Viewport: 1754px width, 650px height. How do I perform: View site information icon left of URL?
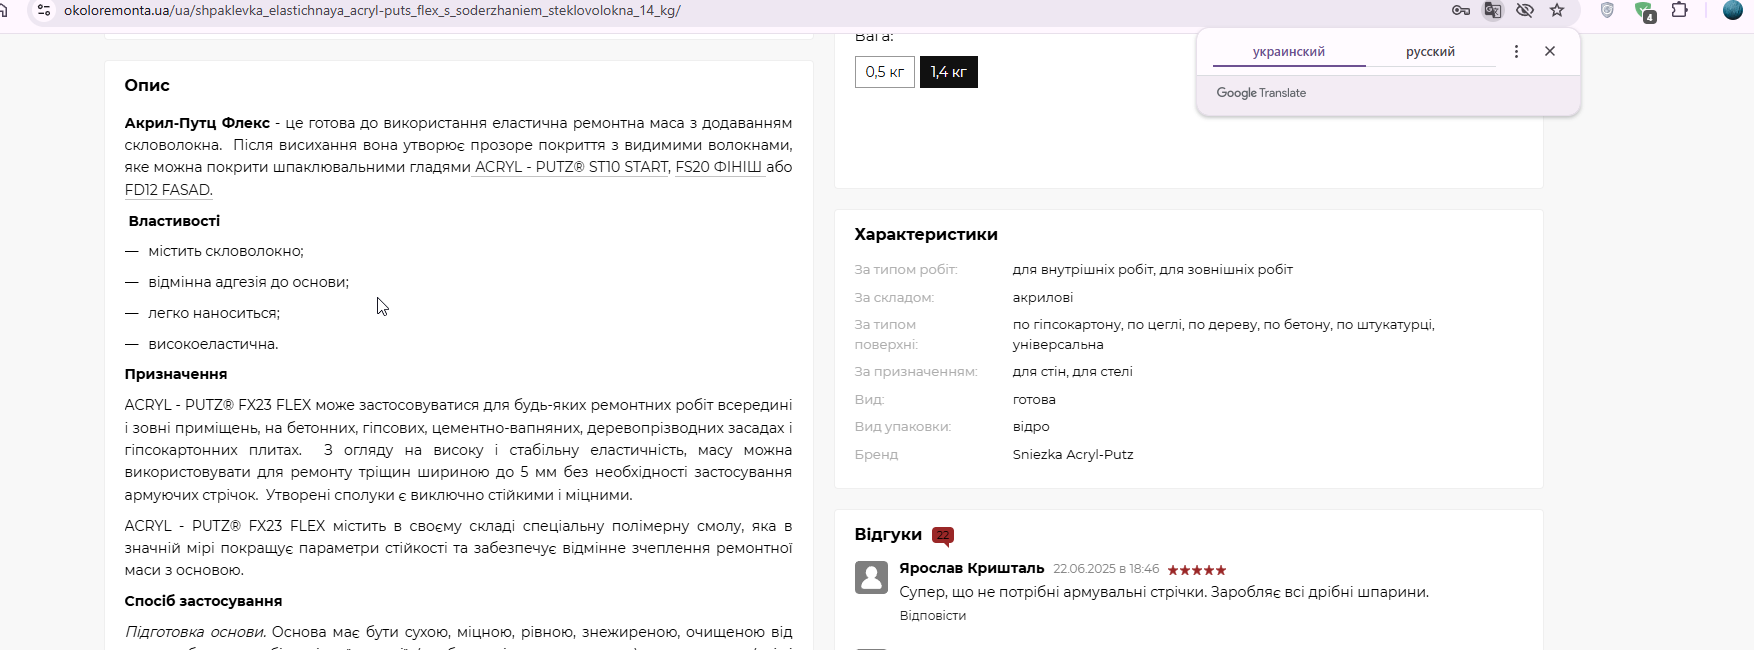tap(43, 10)
